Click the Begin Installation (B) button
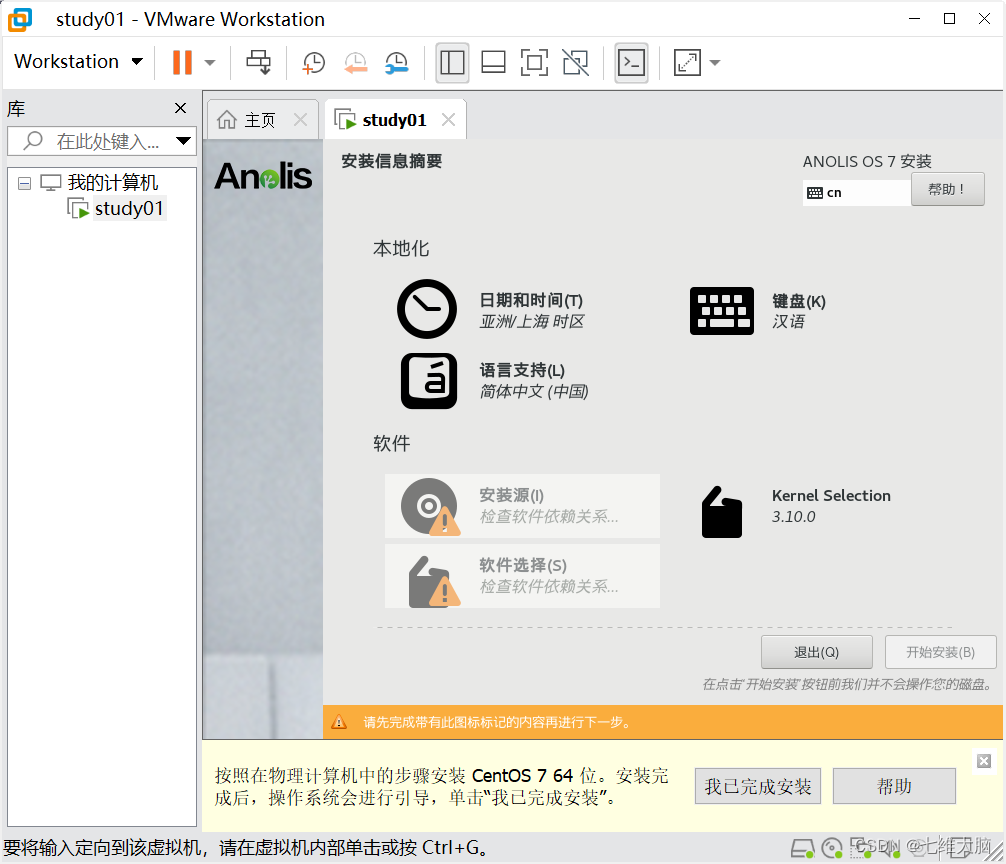Image resolution: width=1006 pixels, height=864 pixels. 941,652
